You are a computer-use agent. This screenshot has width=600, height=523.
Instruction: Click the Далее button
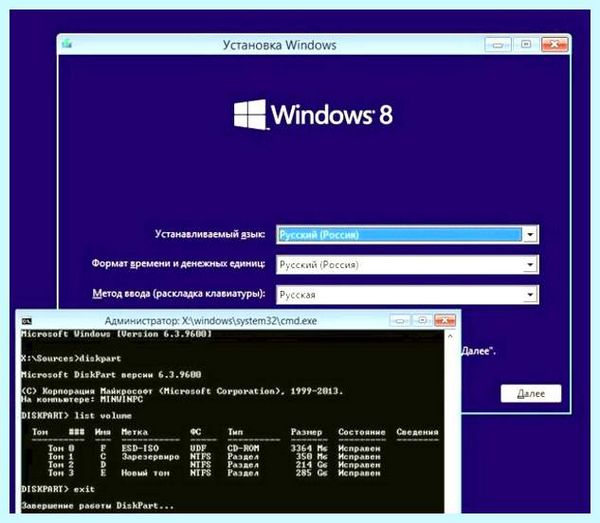point(531,393)
